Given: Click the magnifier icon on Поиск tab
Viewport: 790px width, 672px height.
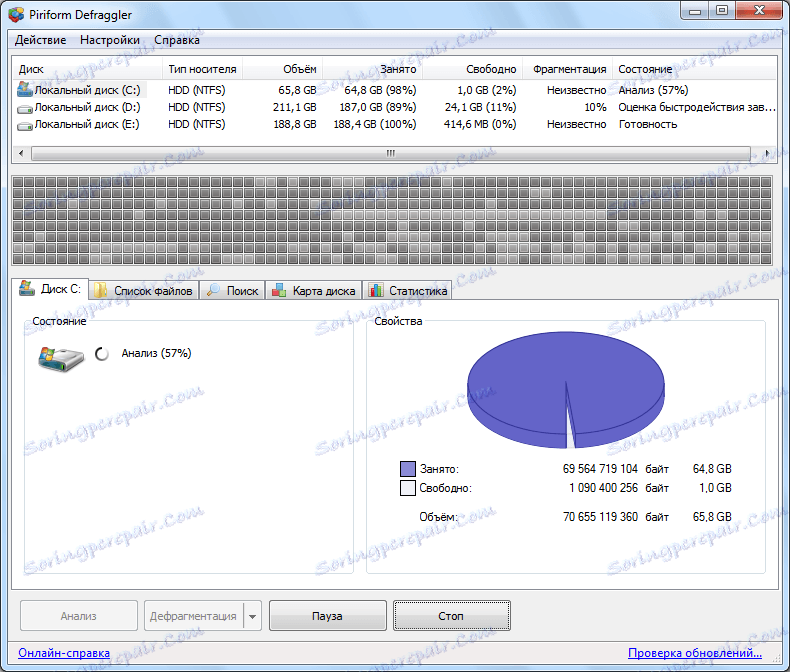Looking at the screenshot, I should tap(214, 290).
